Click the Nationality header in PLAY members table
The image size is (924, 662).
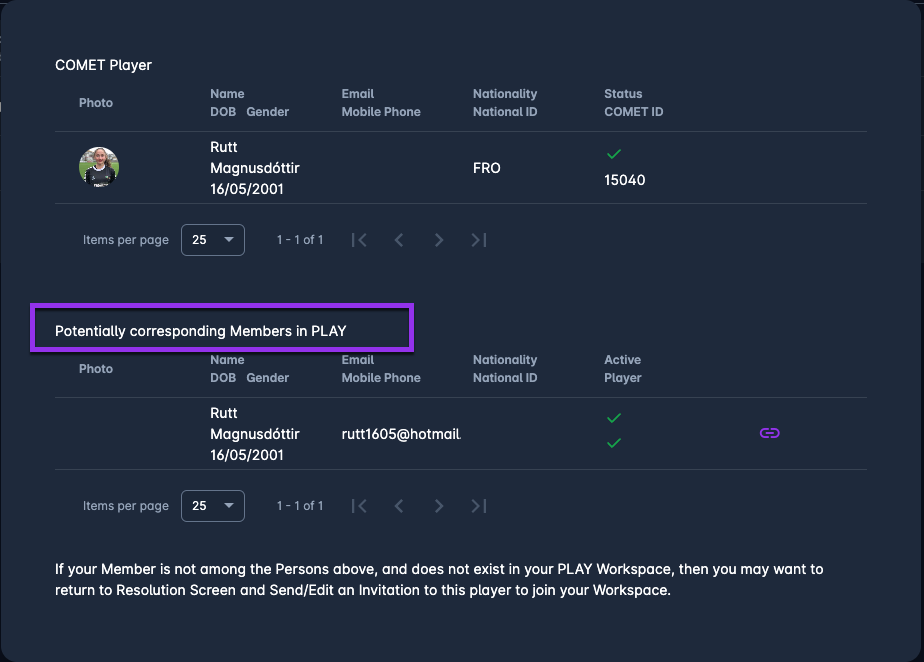click(504, 360)
